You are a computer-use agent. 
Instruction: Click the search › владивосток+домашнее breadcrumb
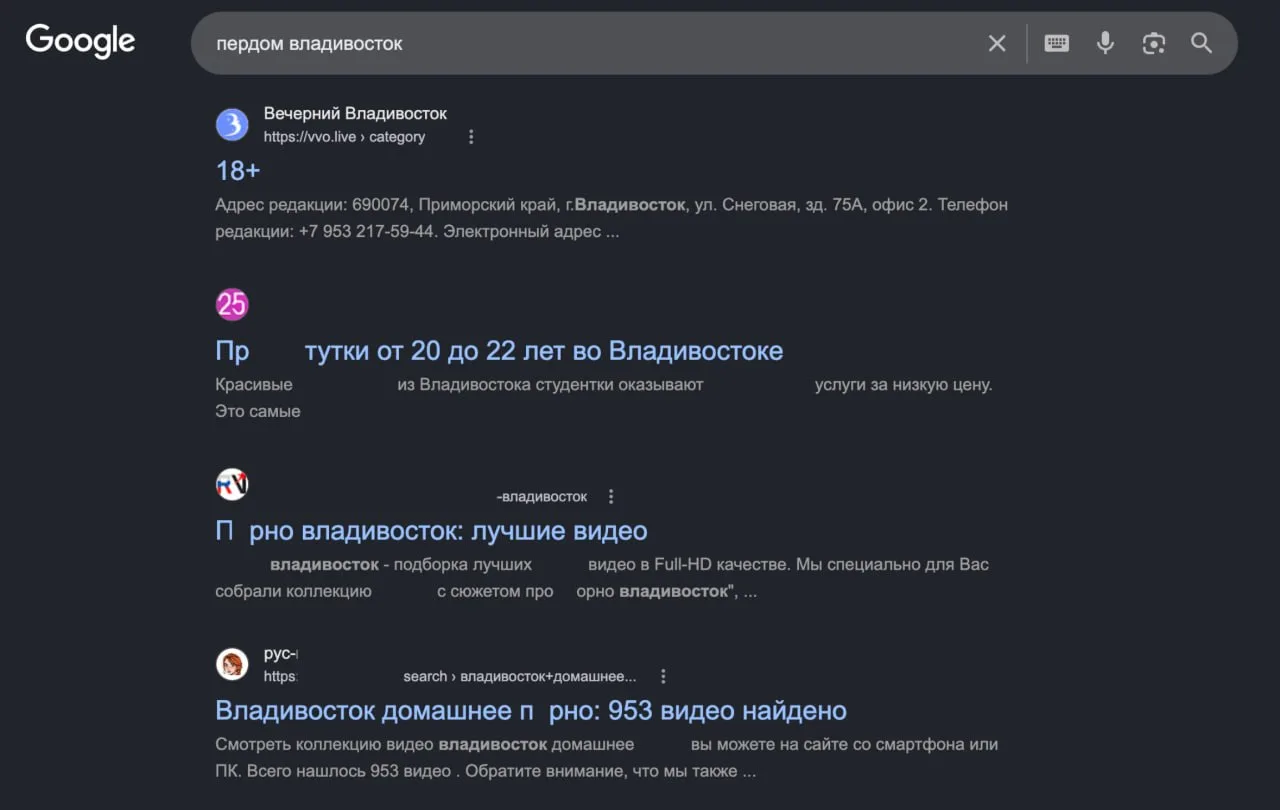click(x=520, y=677)
